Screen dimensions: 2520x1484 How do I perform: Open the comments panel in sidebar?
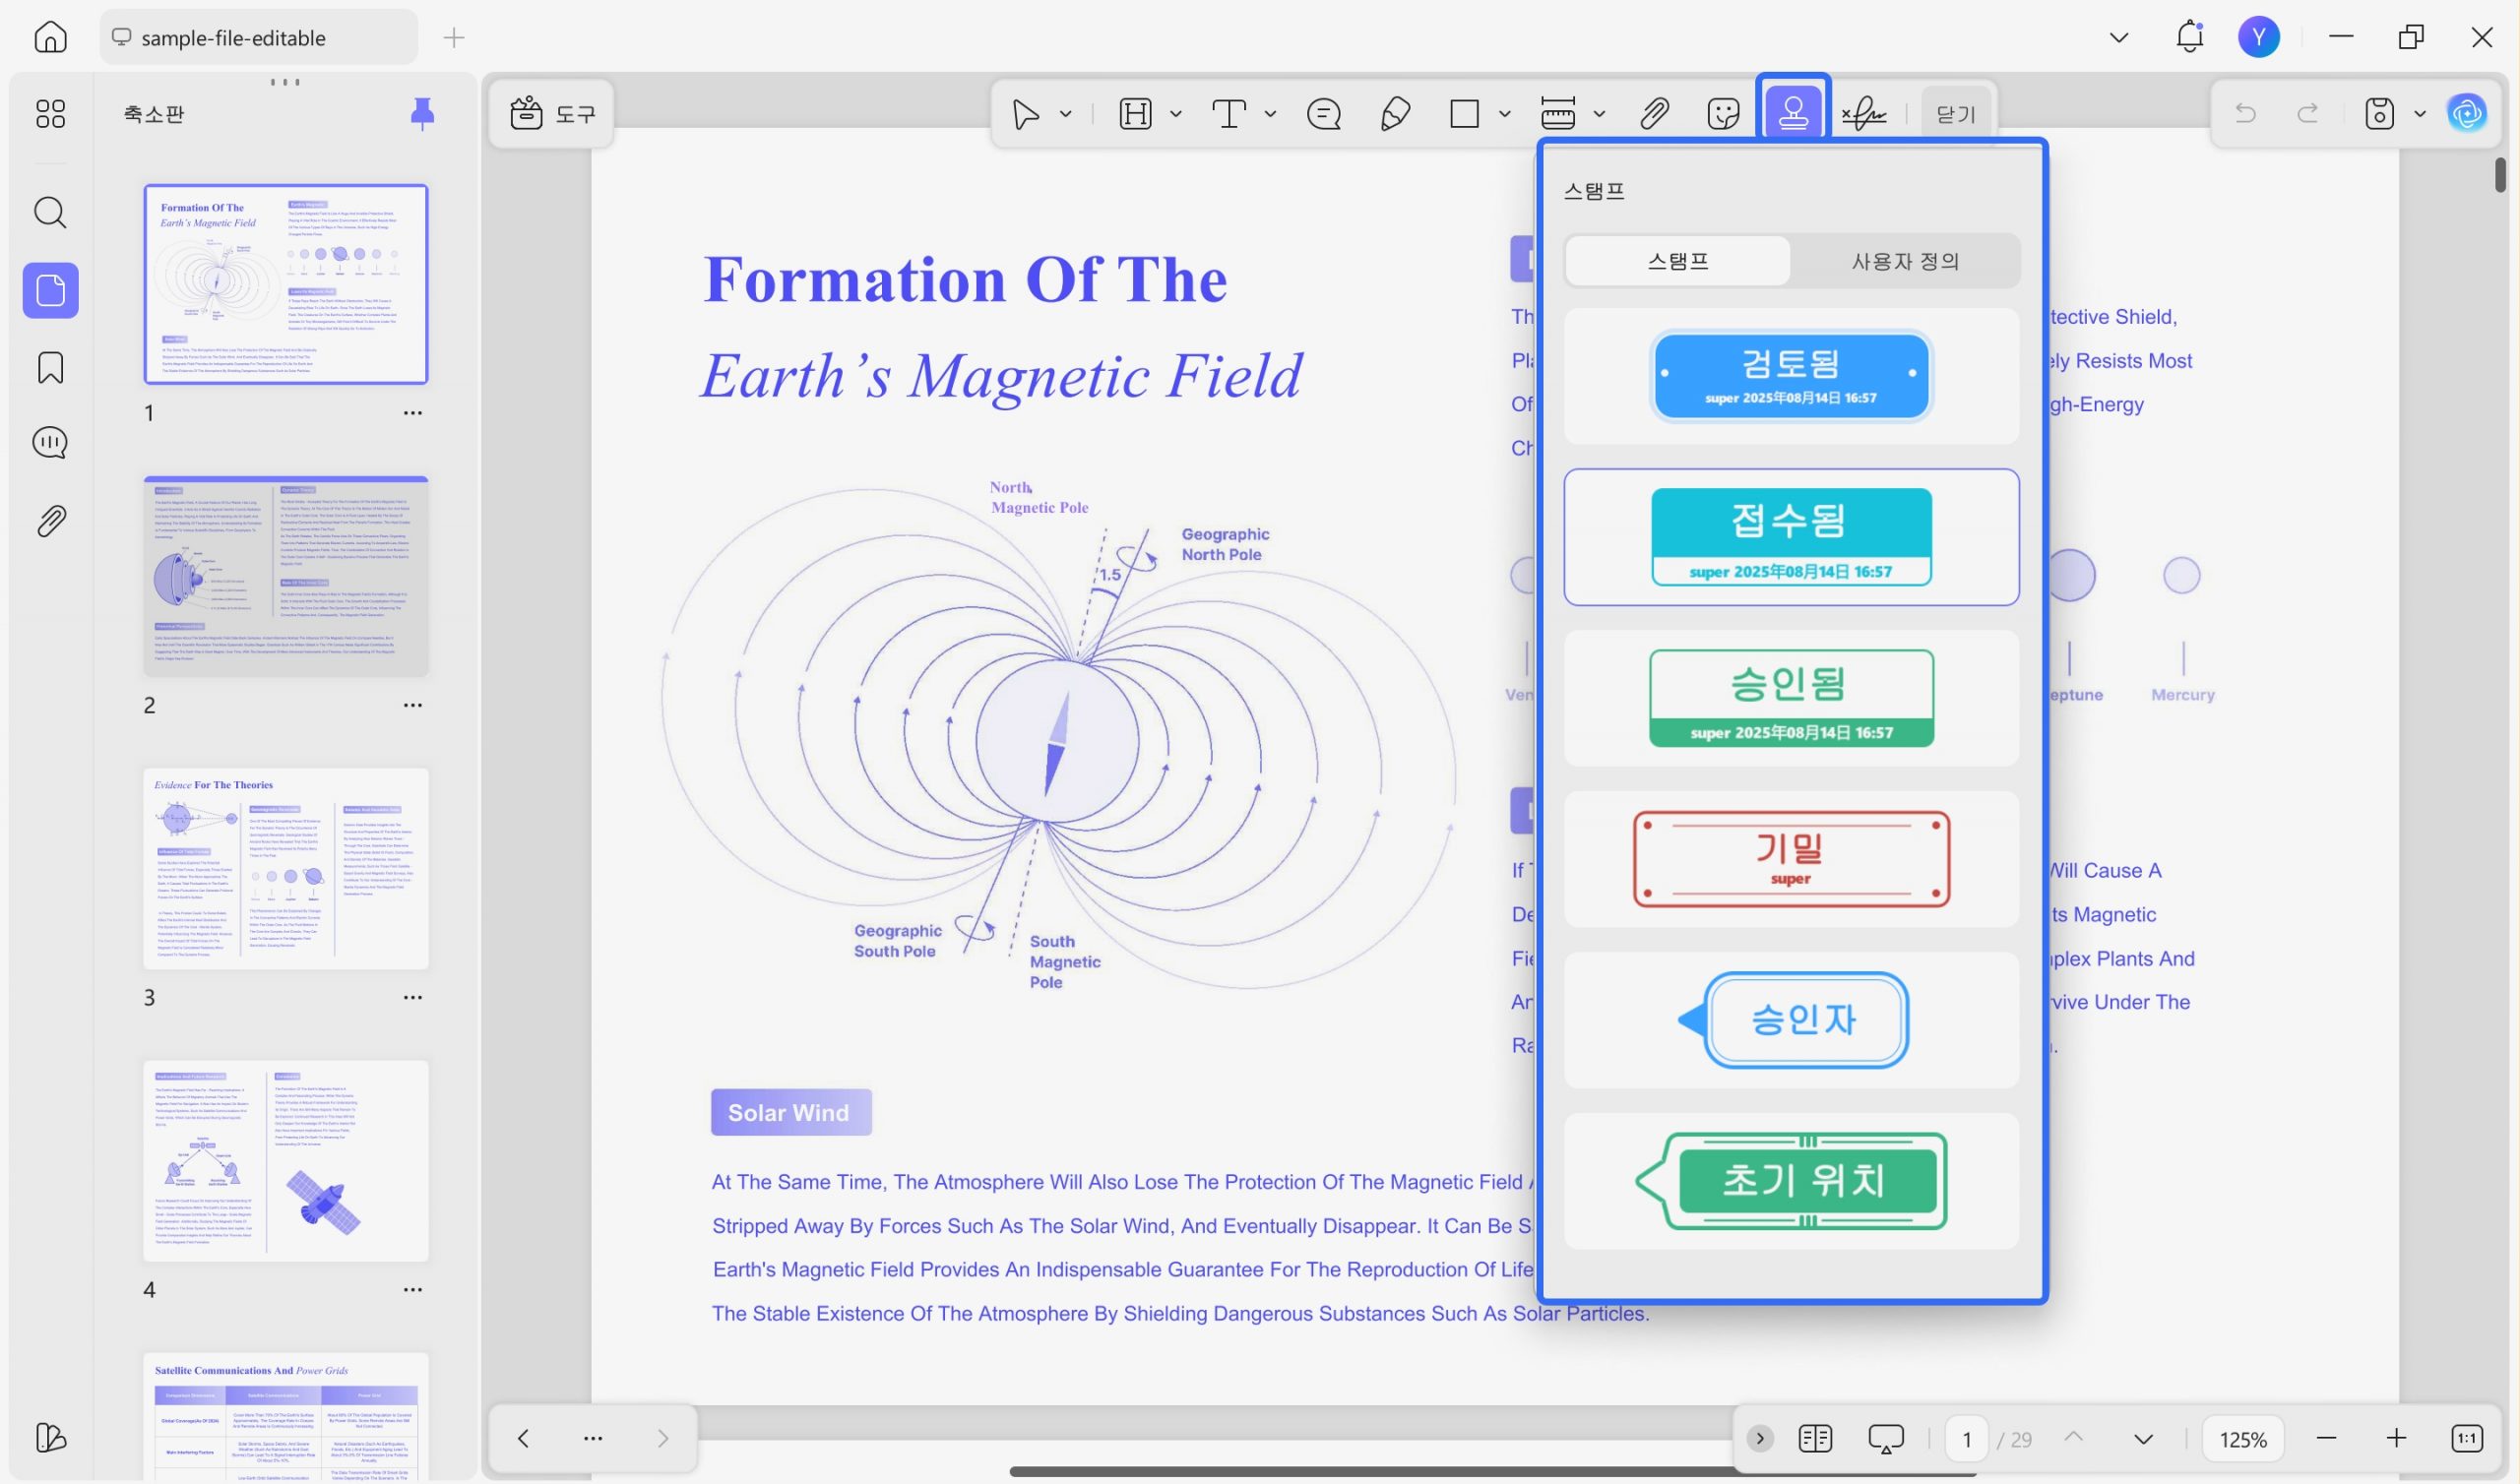[50, 443]
